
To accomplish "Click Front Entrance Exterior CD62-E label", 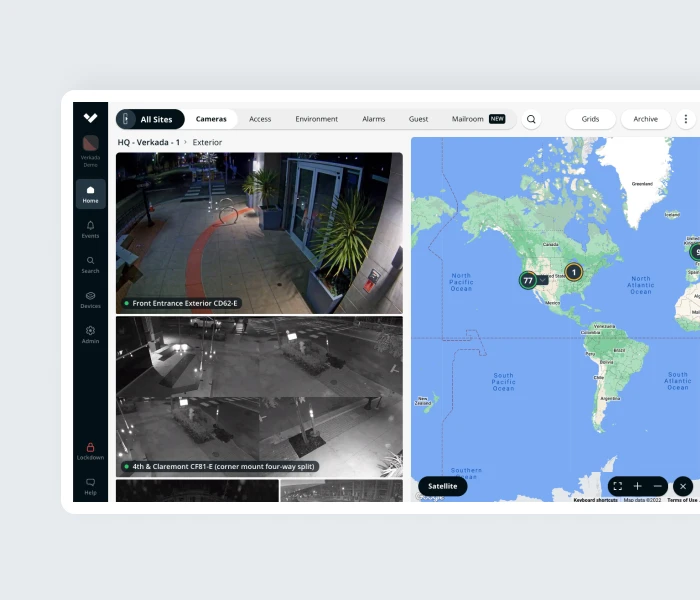I will (182, 303).
